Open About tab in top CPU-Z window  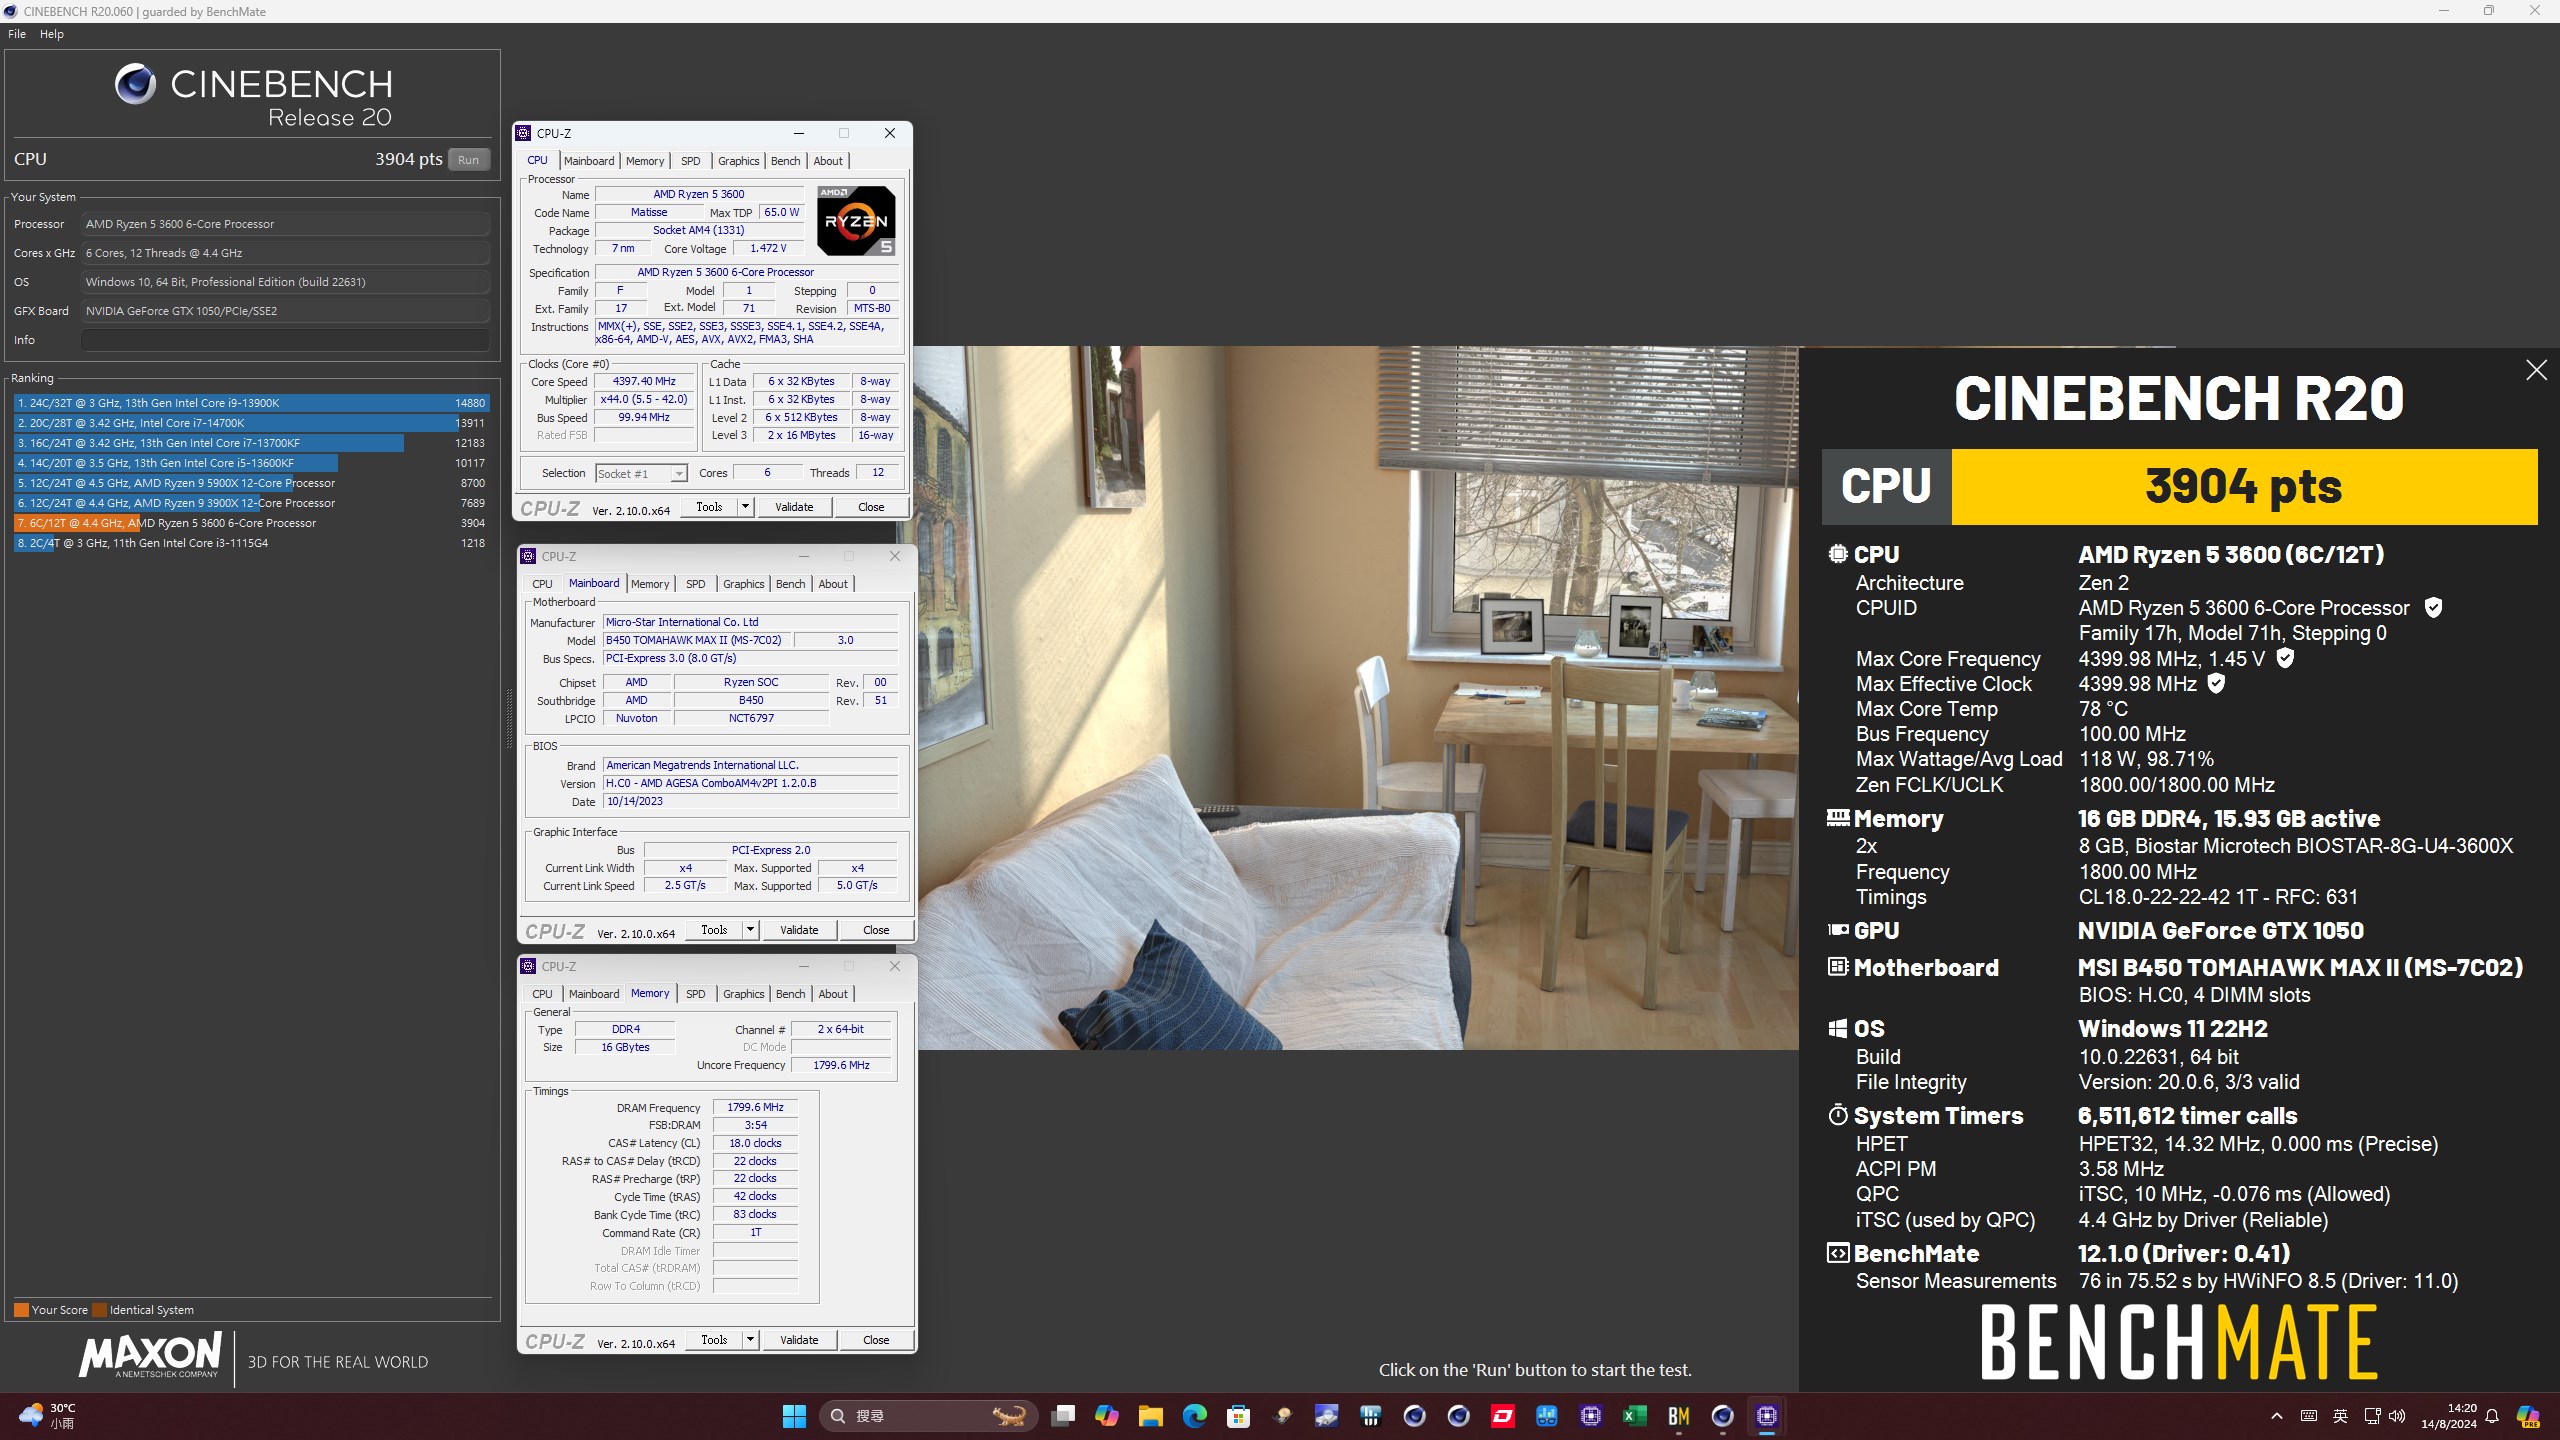click(828, 161)
